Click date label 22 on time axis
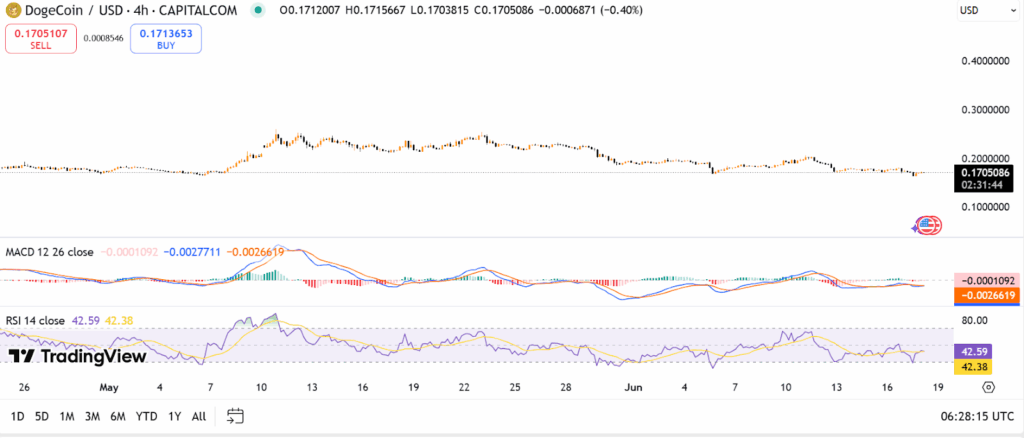 coord(464,387)
